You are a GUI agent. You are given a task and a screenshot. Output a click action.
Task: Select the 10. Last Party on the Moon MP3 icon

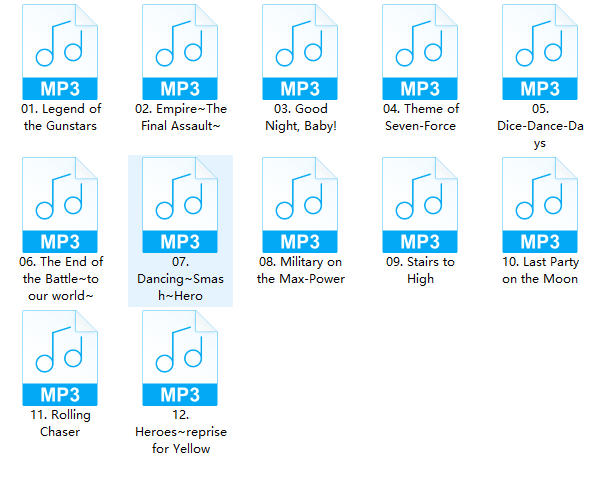pos(540,205)
